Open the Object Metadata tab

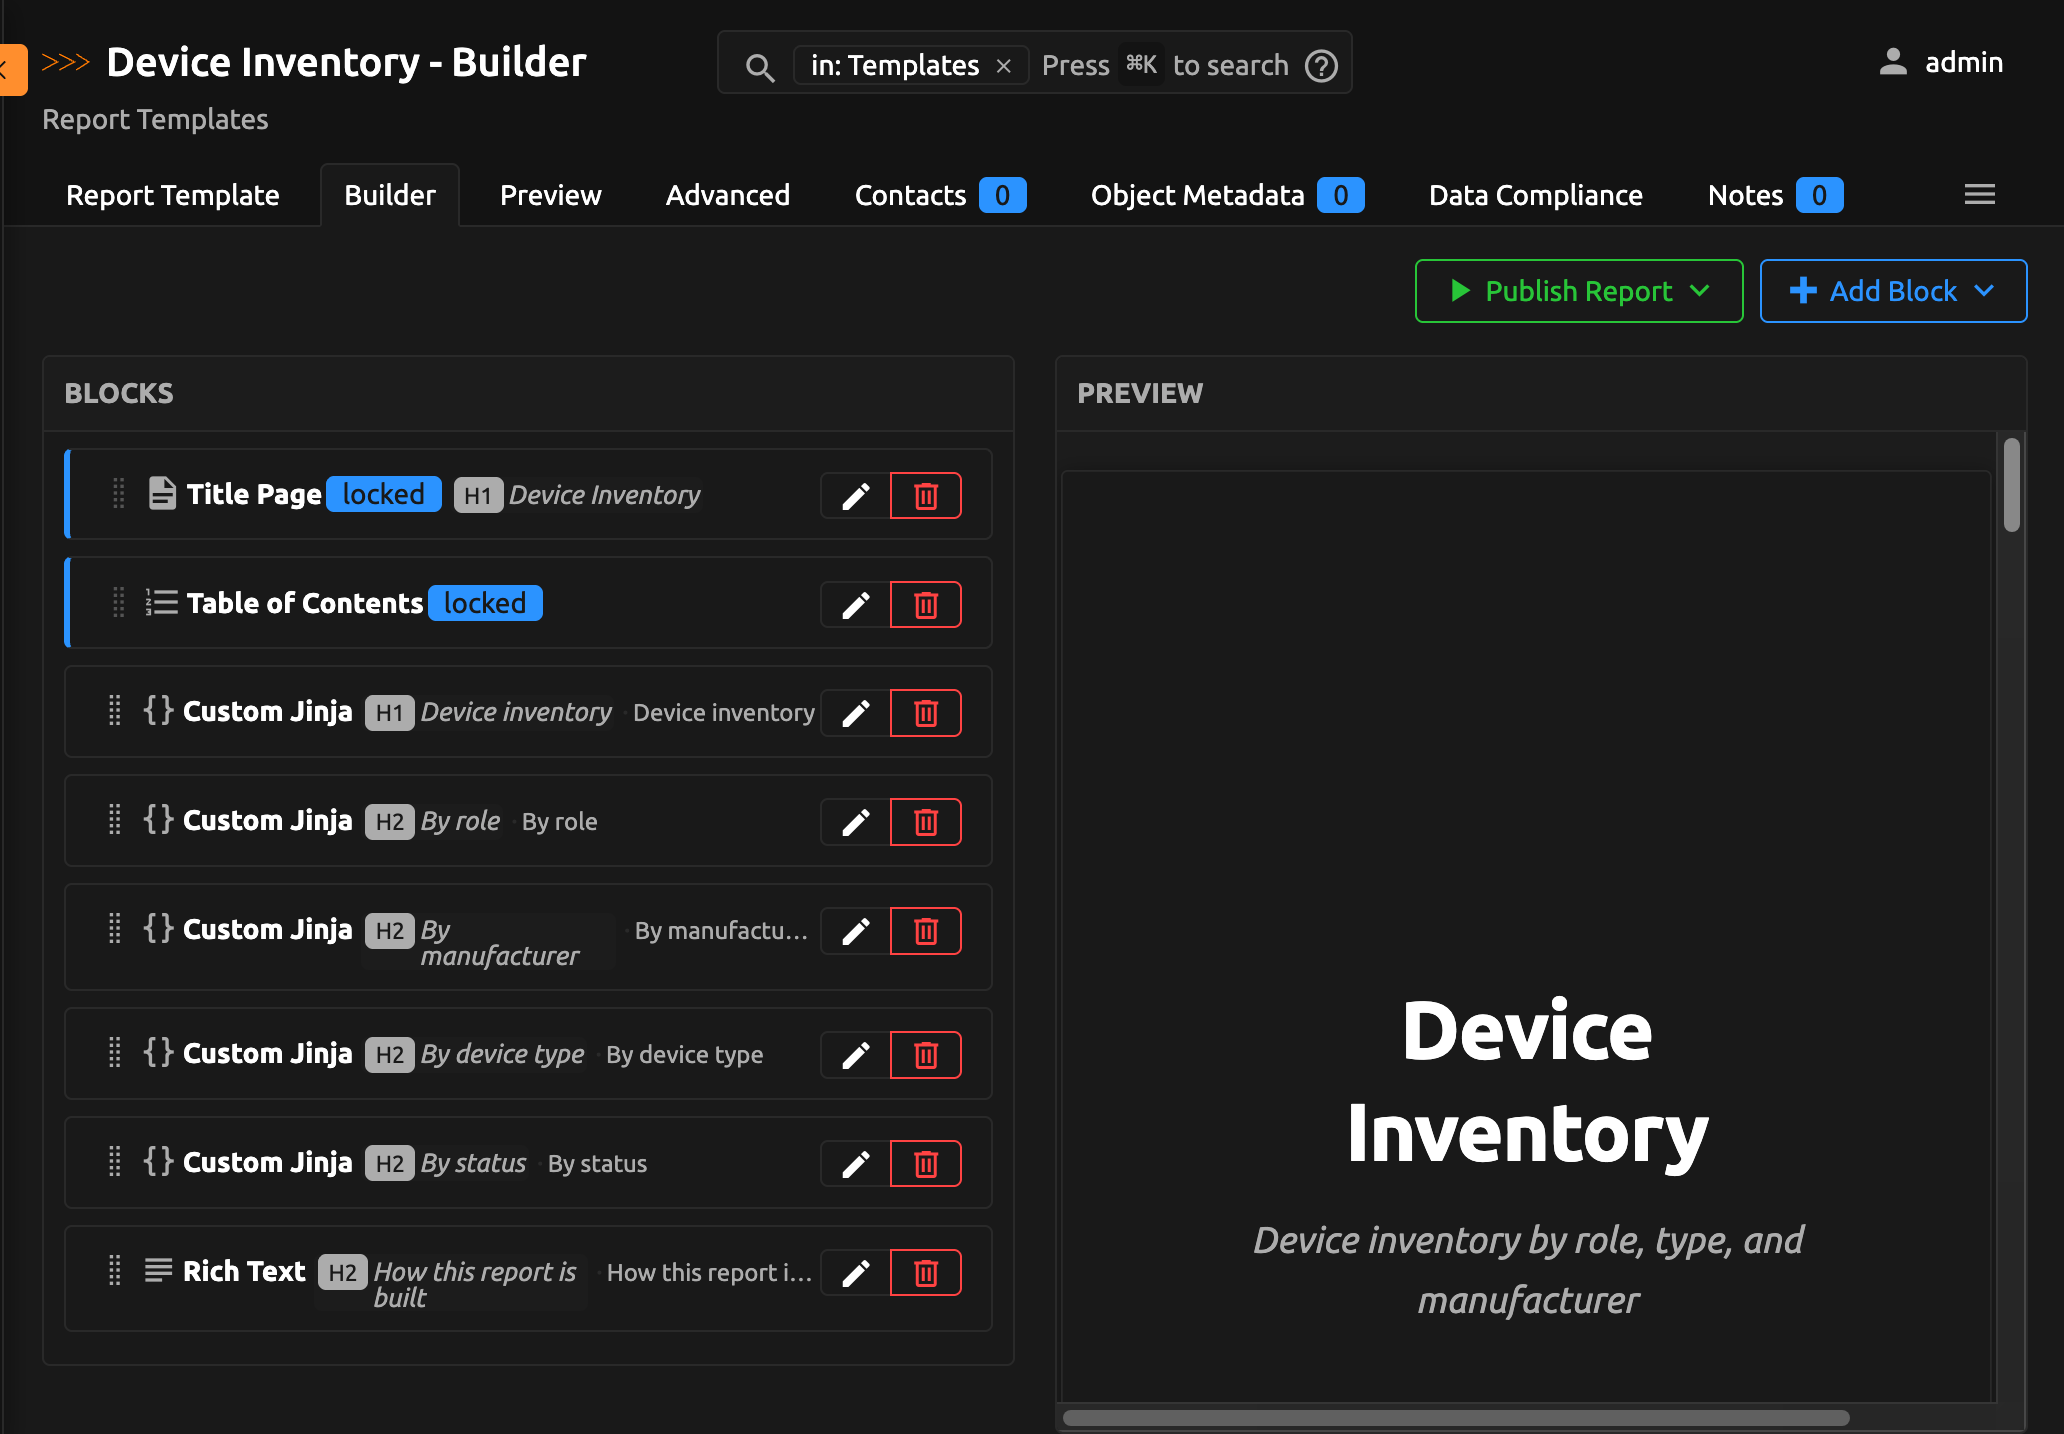point(1227,195)
